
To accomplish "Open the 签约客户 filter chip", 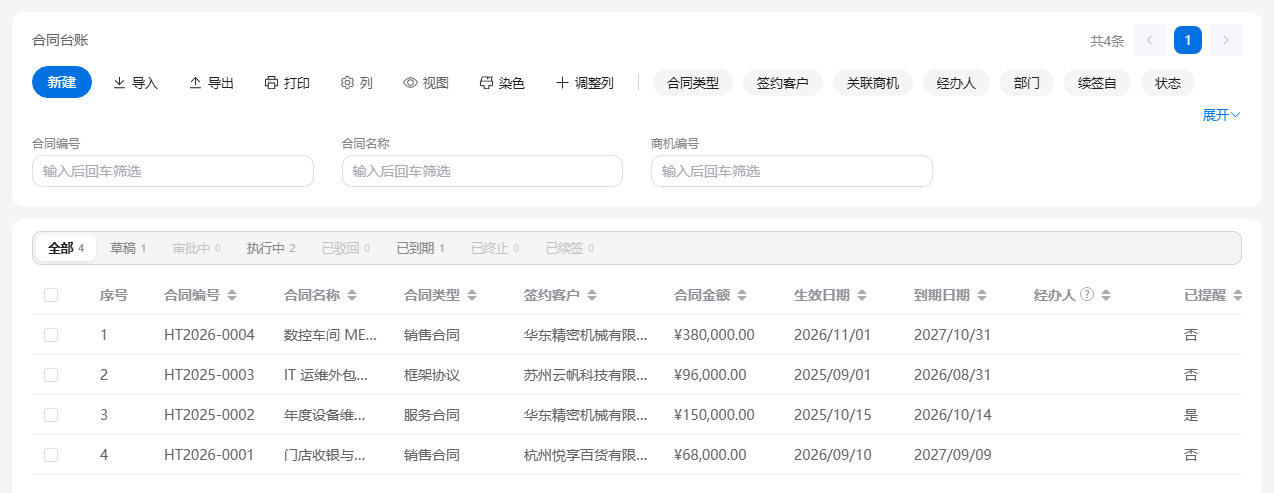I will pyautogui.click(x=783, y=83).
